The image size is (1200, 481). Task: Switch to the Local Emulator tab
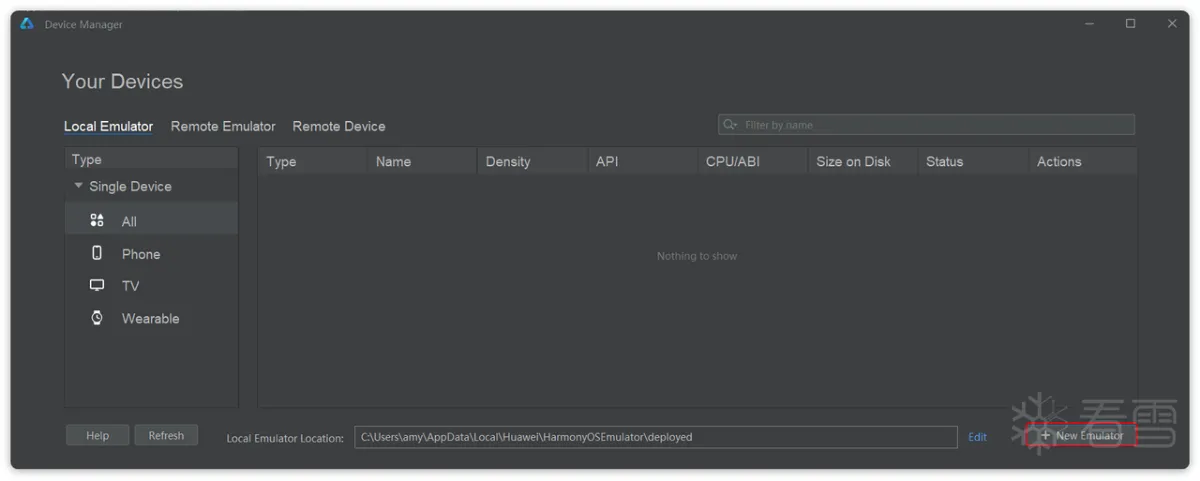coord(108,126)
